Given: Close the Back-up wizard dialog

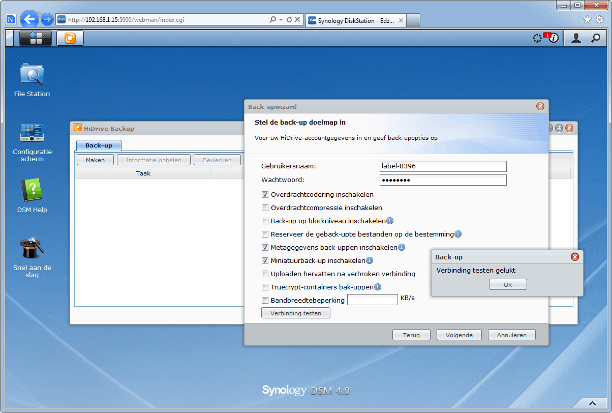Looking at the screenshot, I should tap(540, 106).
